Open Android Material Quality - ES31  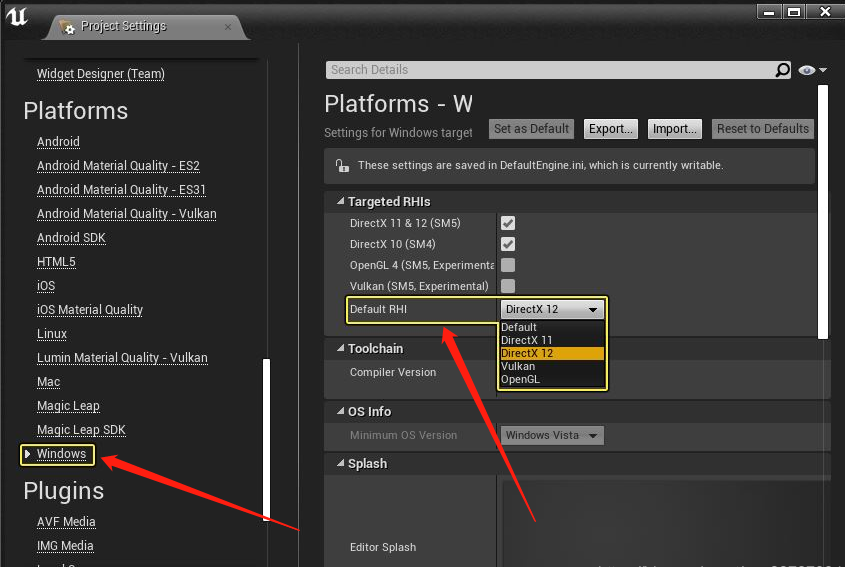121,190
